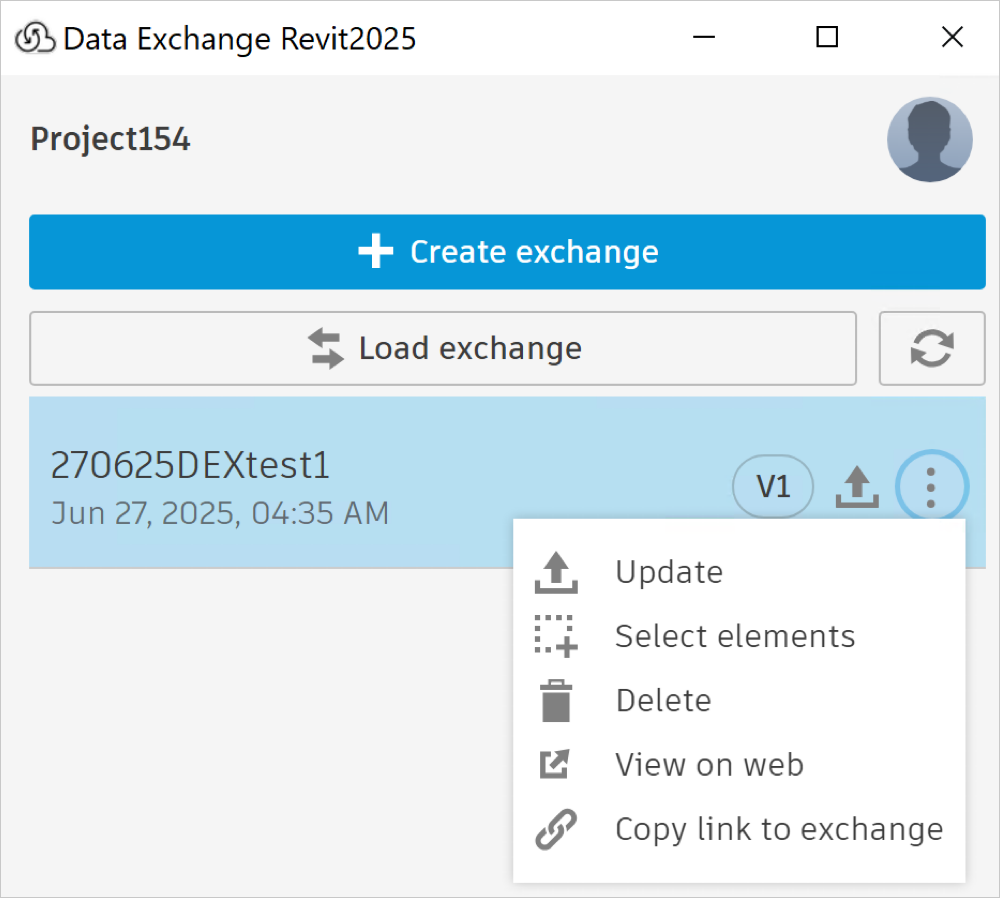
Task: Choose Delete from the context menu
Action: (739, 700)
